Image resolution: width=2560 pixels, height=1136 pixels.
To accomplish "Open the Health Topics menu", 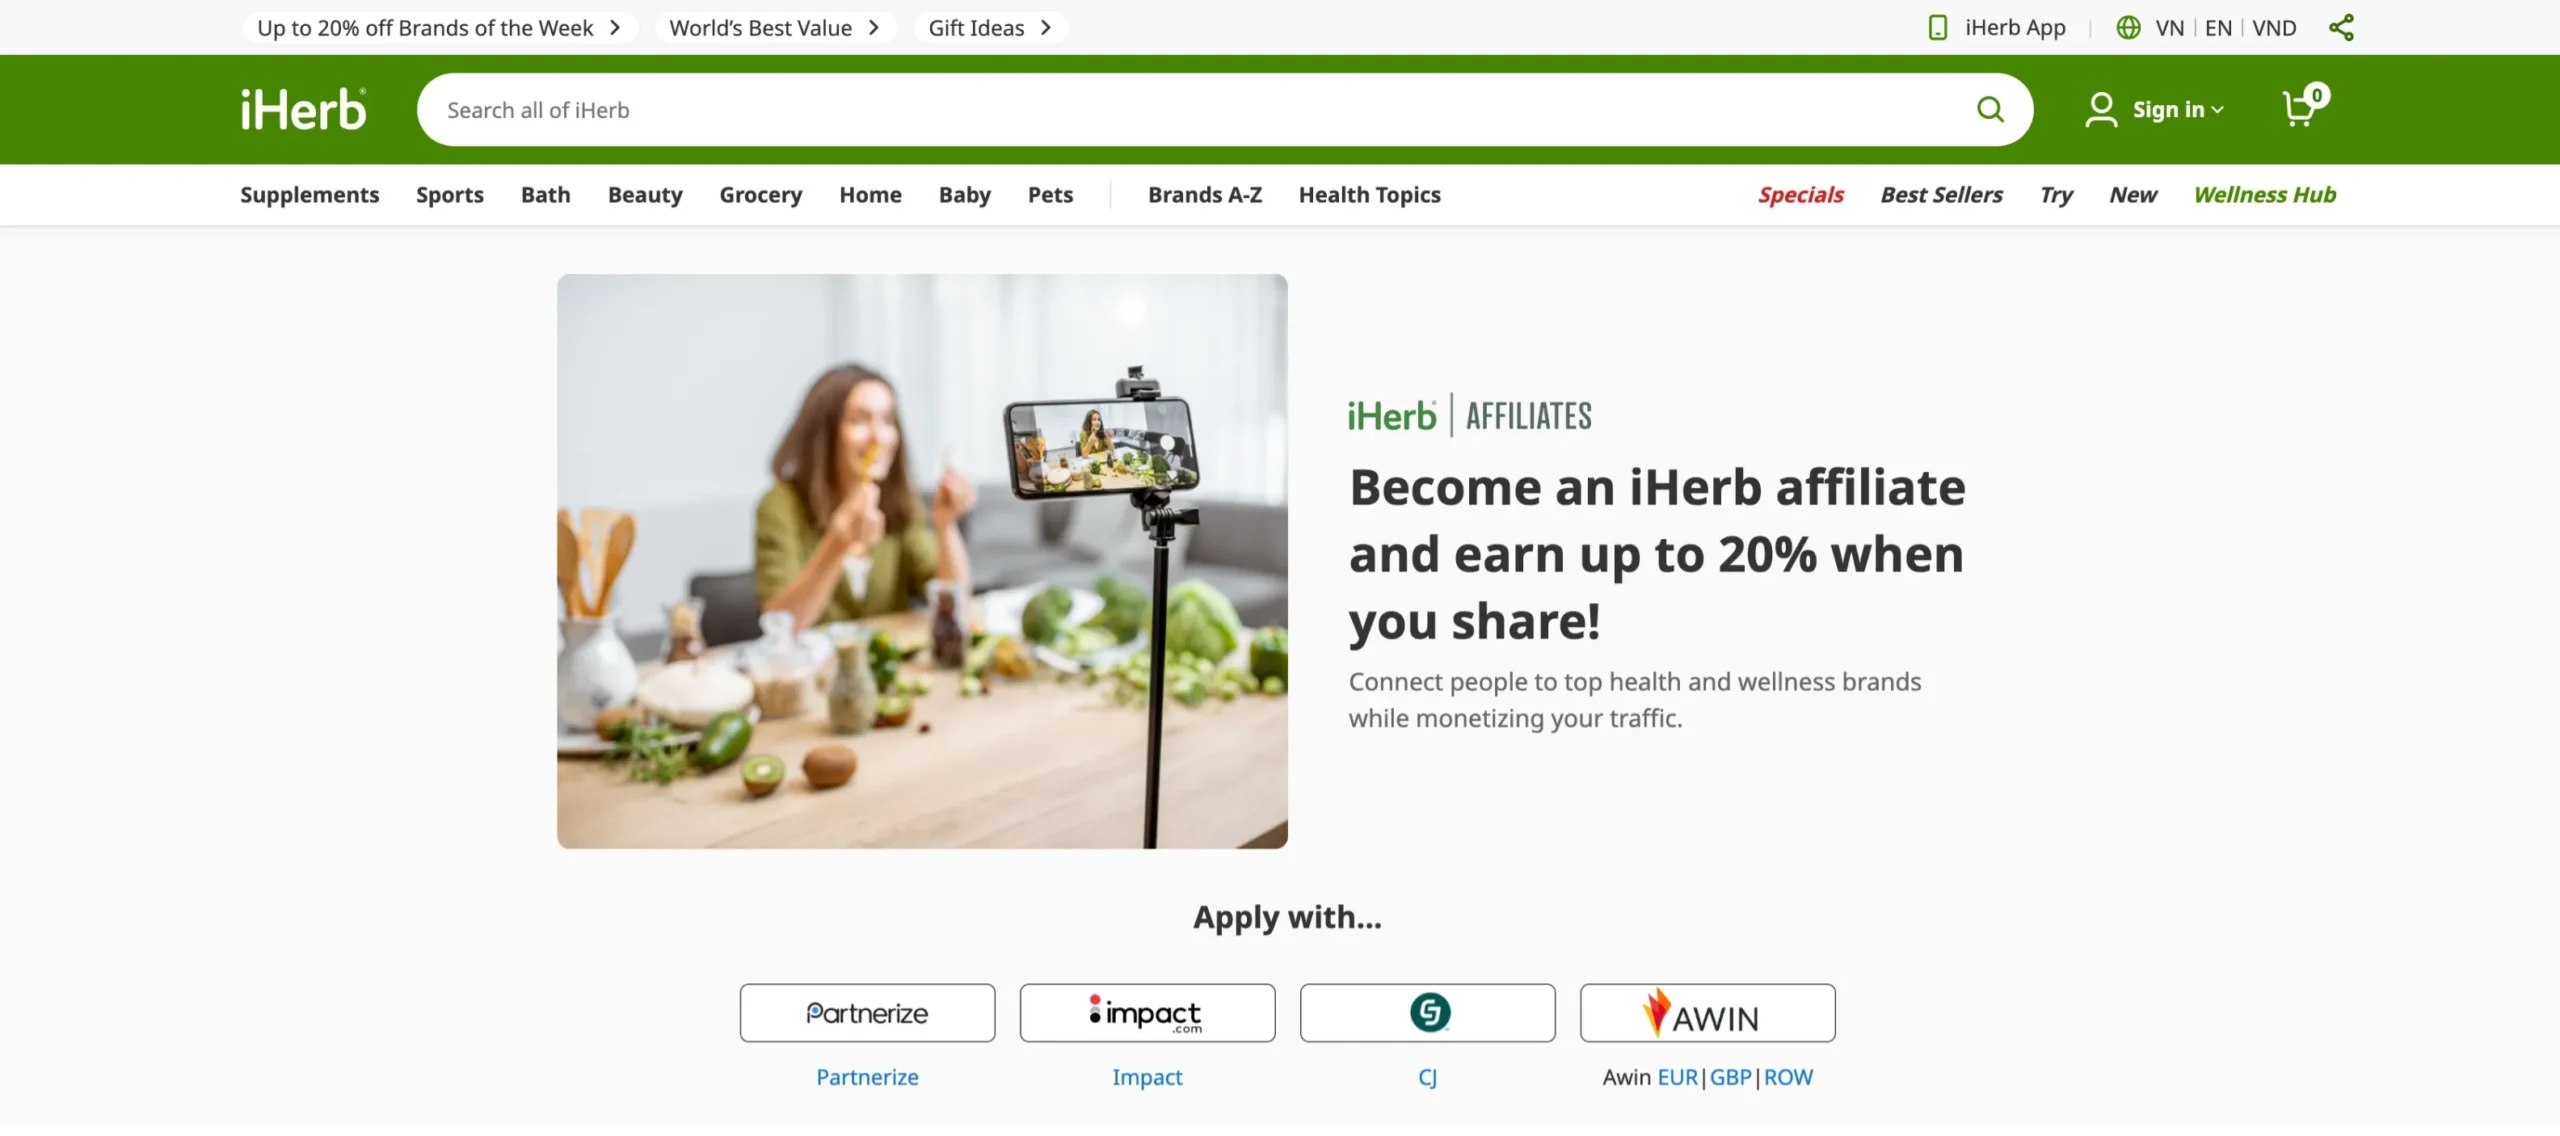I will coord(1369,195).
